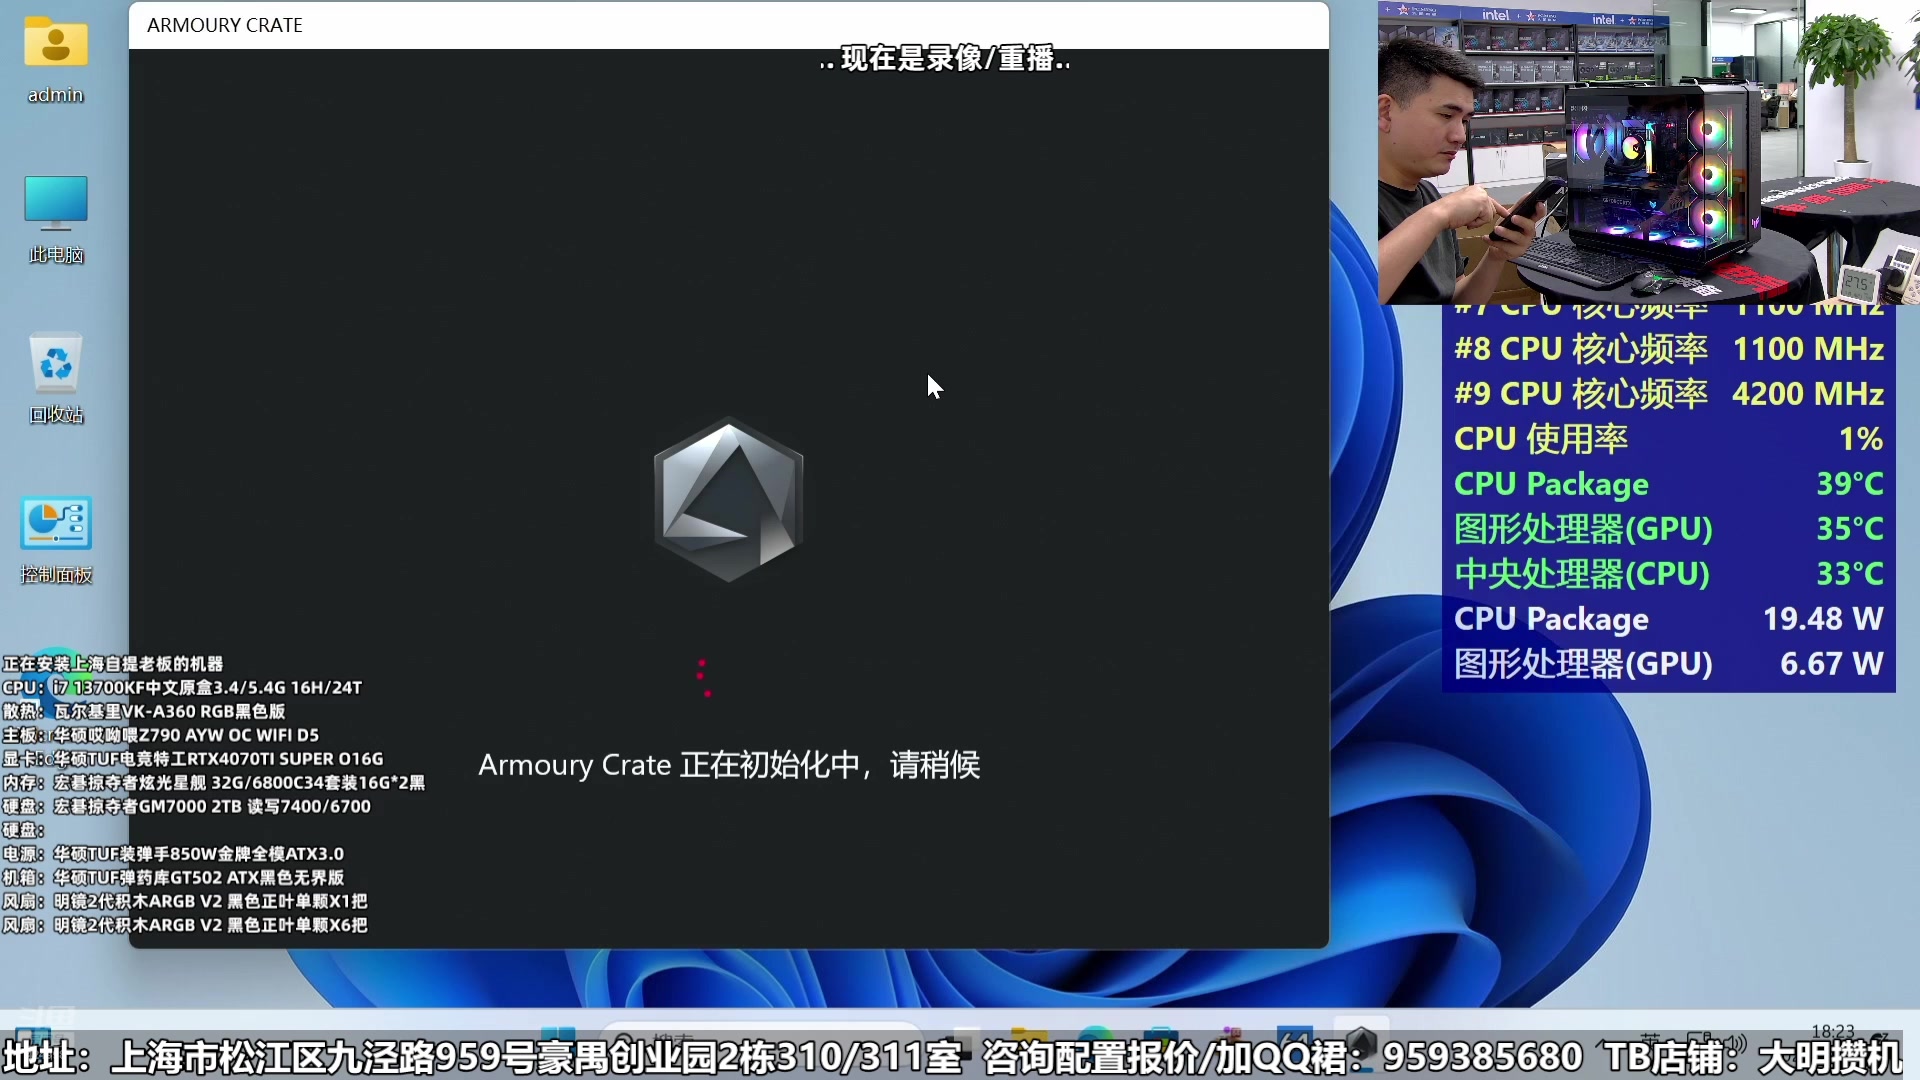Click the '4200 MHz' frequency value
This screenshot has width=1920, height=1080.
pyautogui.click(x=1808, y=394)
